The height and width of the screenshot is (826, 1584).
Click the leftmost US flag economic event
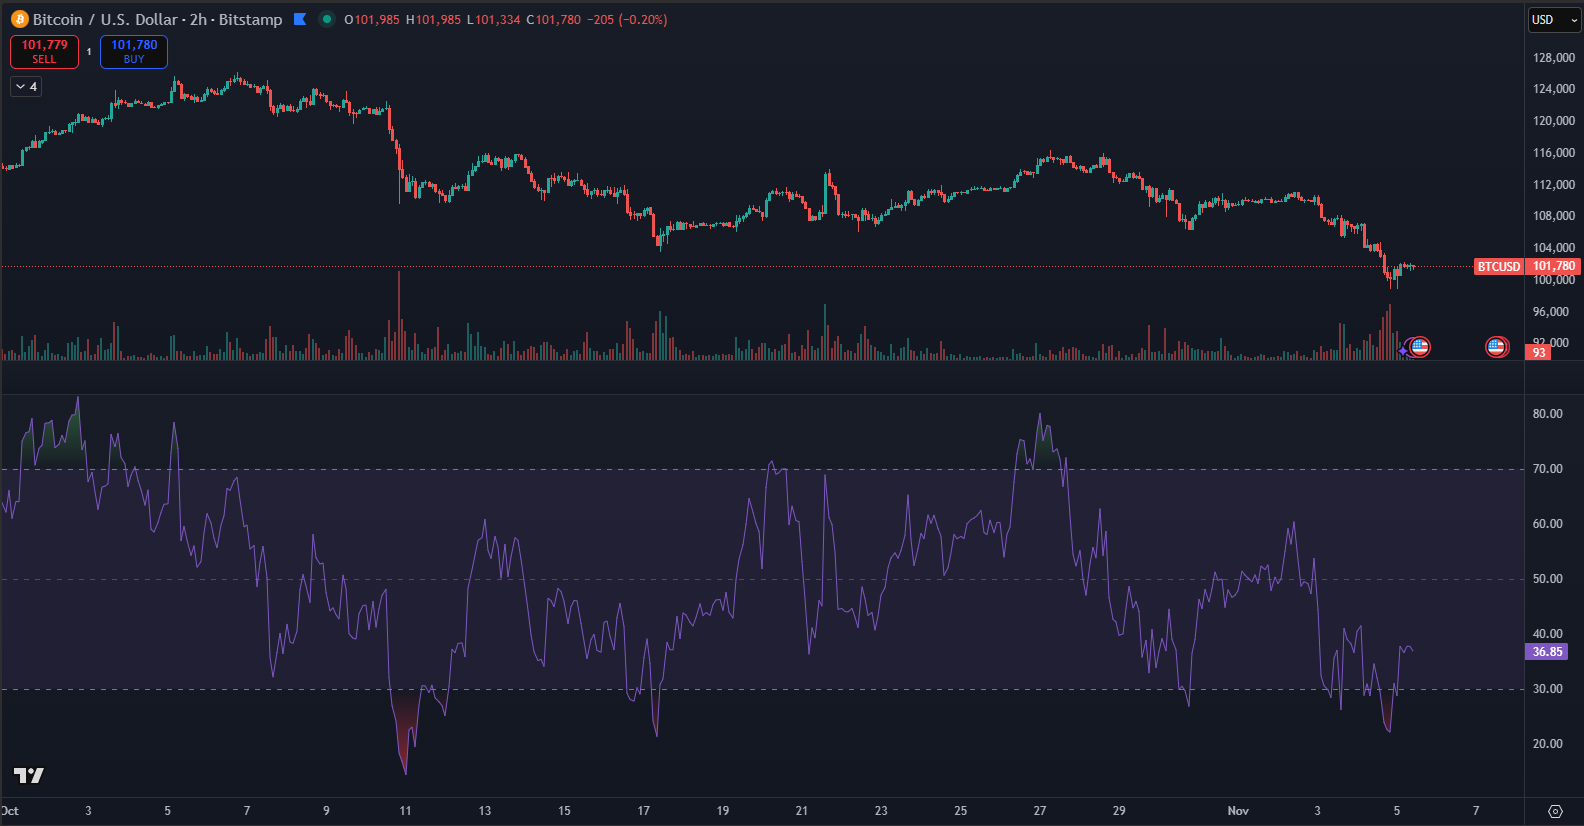[x=1419, y=347]
